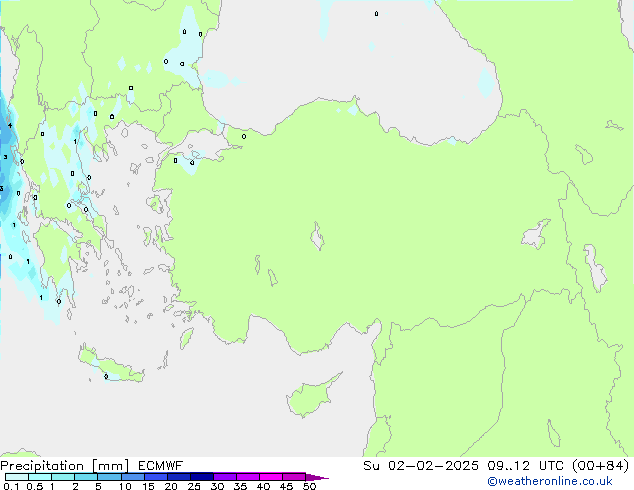This screenshot has height=490, width=634.
Task: Click the lake in central Turkey
Action: pyautogui.click(x=318, y=239)
